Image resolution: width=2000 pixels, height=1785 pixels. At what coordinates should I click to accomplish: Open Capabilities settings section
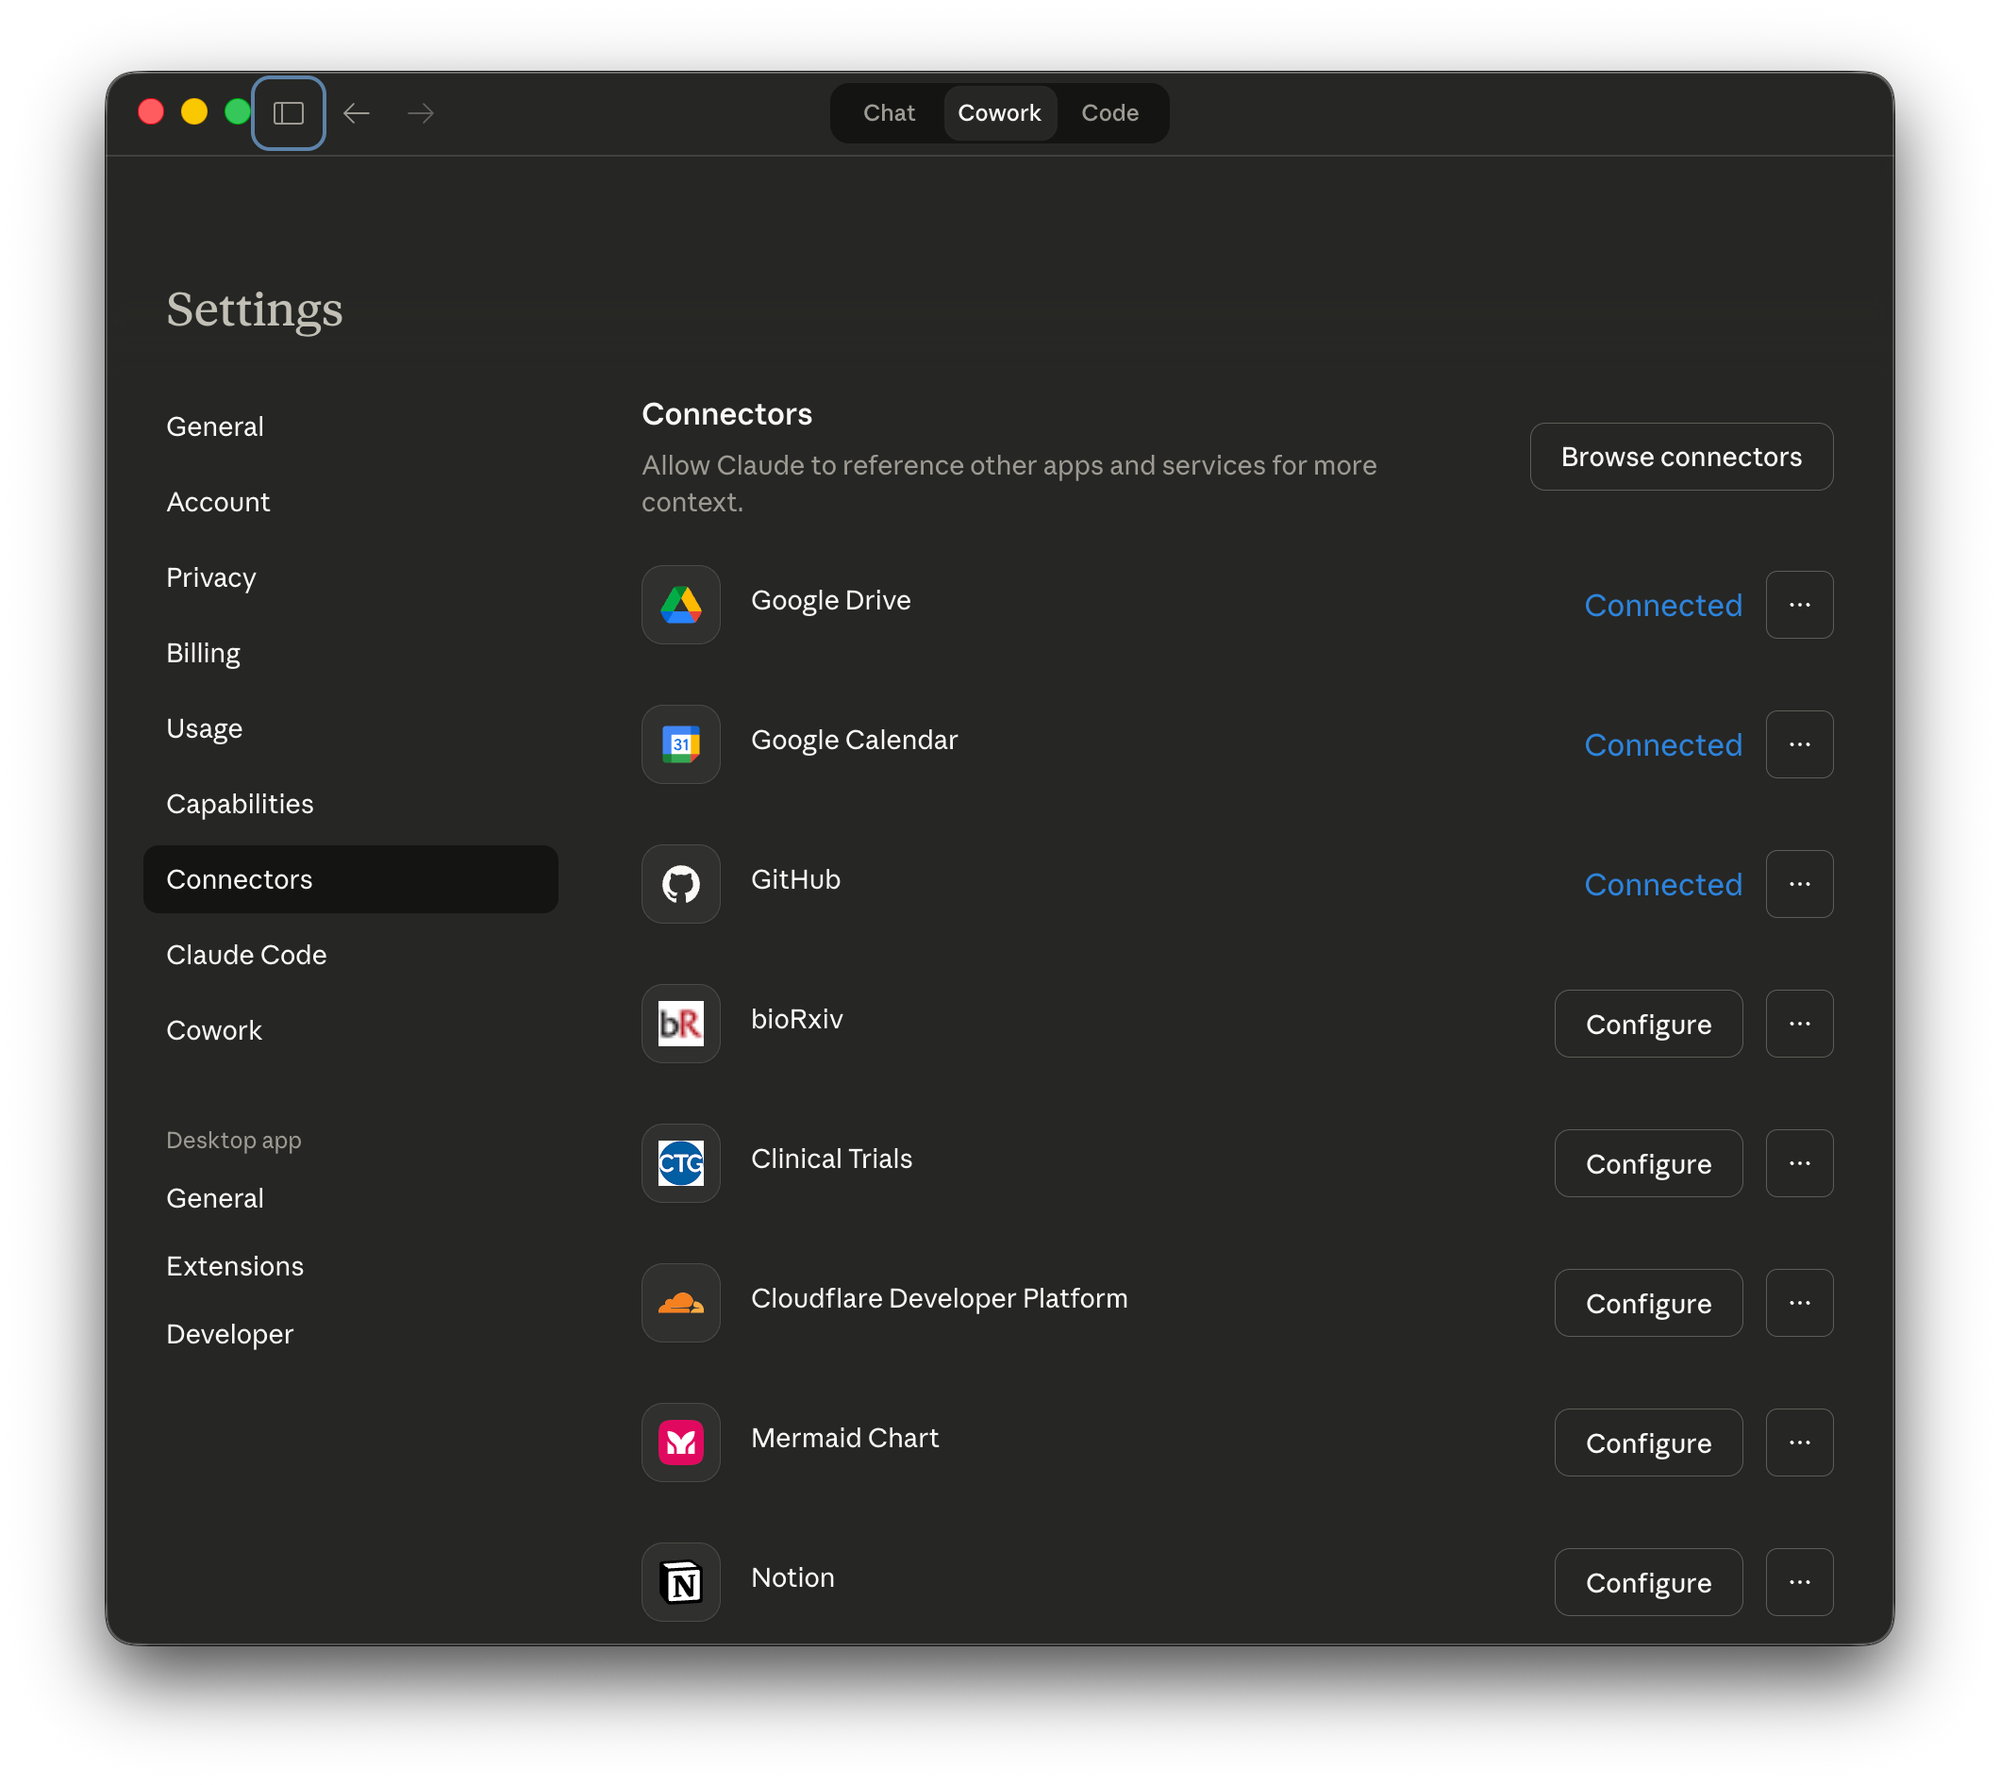240,804
